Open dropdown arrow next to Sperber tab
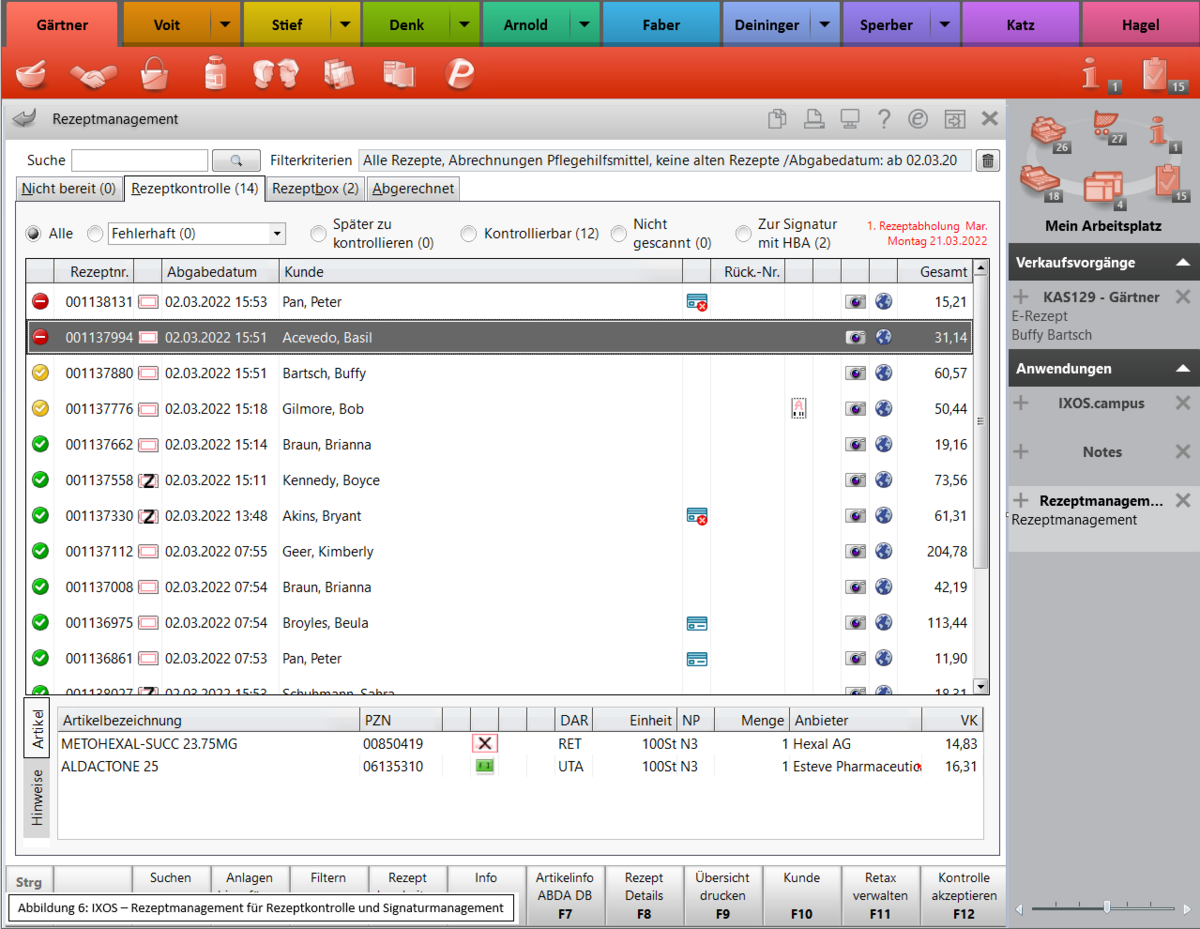 coord(944,25)
